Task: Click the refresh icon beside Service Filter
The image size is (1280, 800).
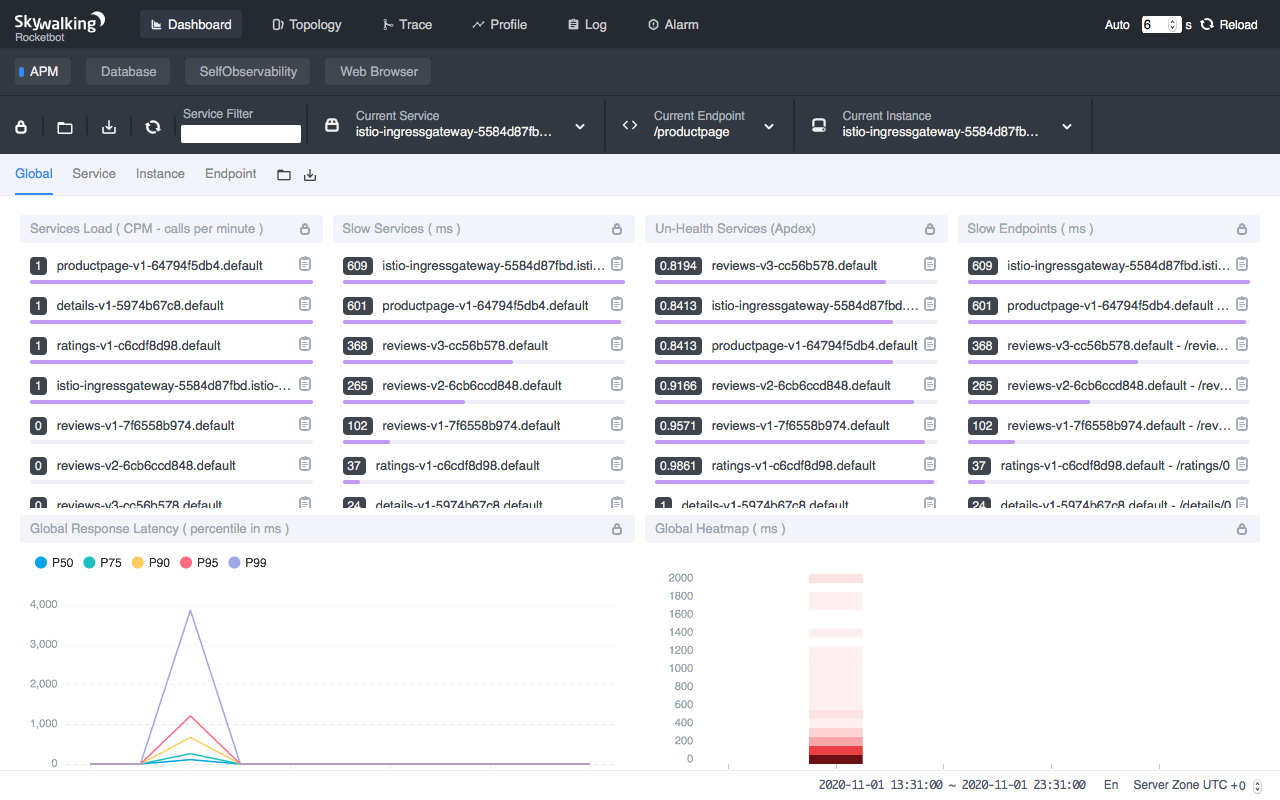Action: (x=153, y=127)
